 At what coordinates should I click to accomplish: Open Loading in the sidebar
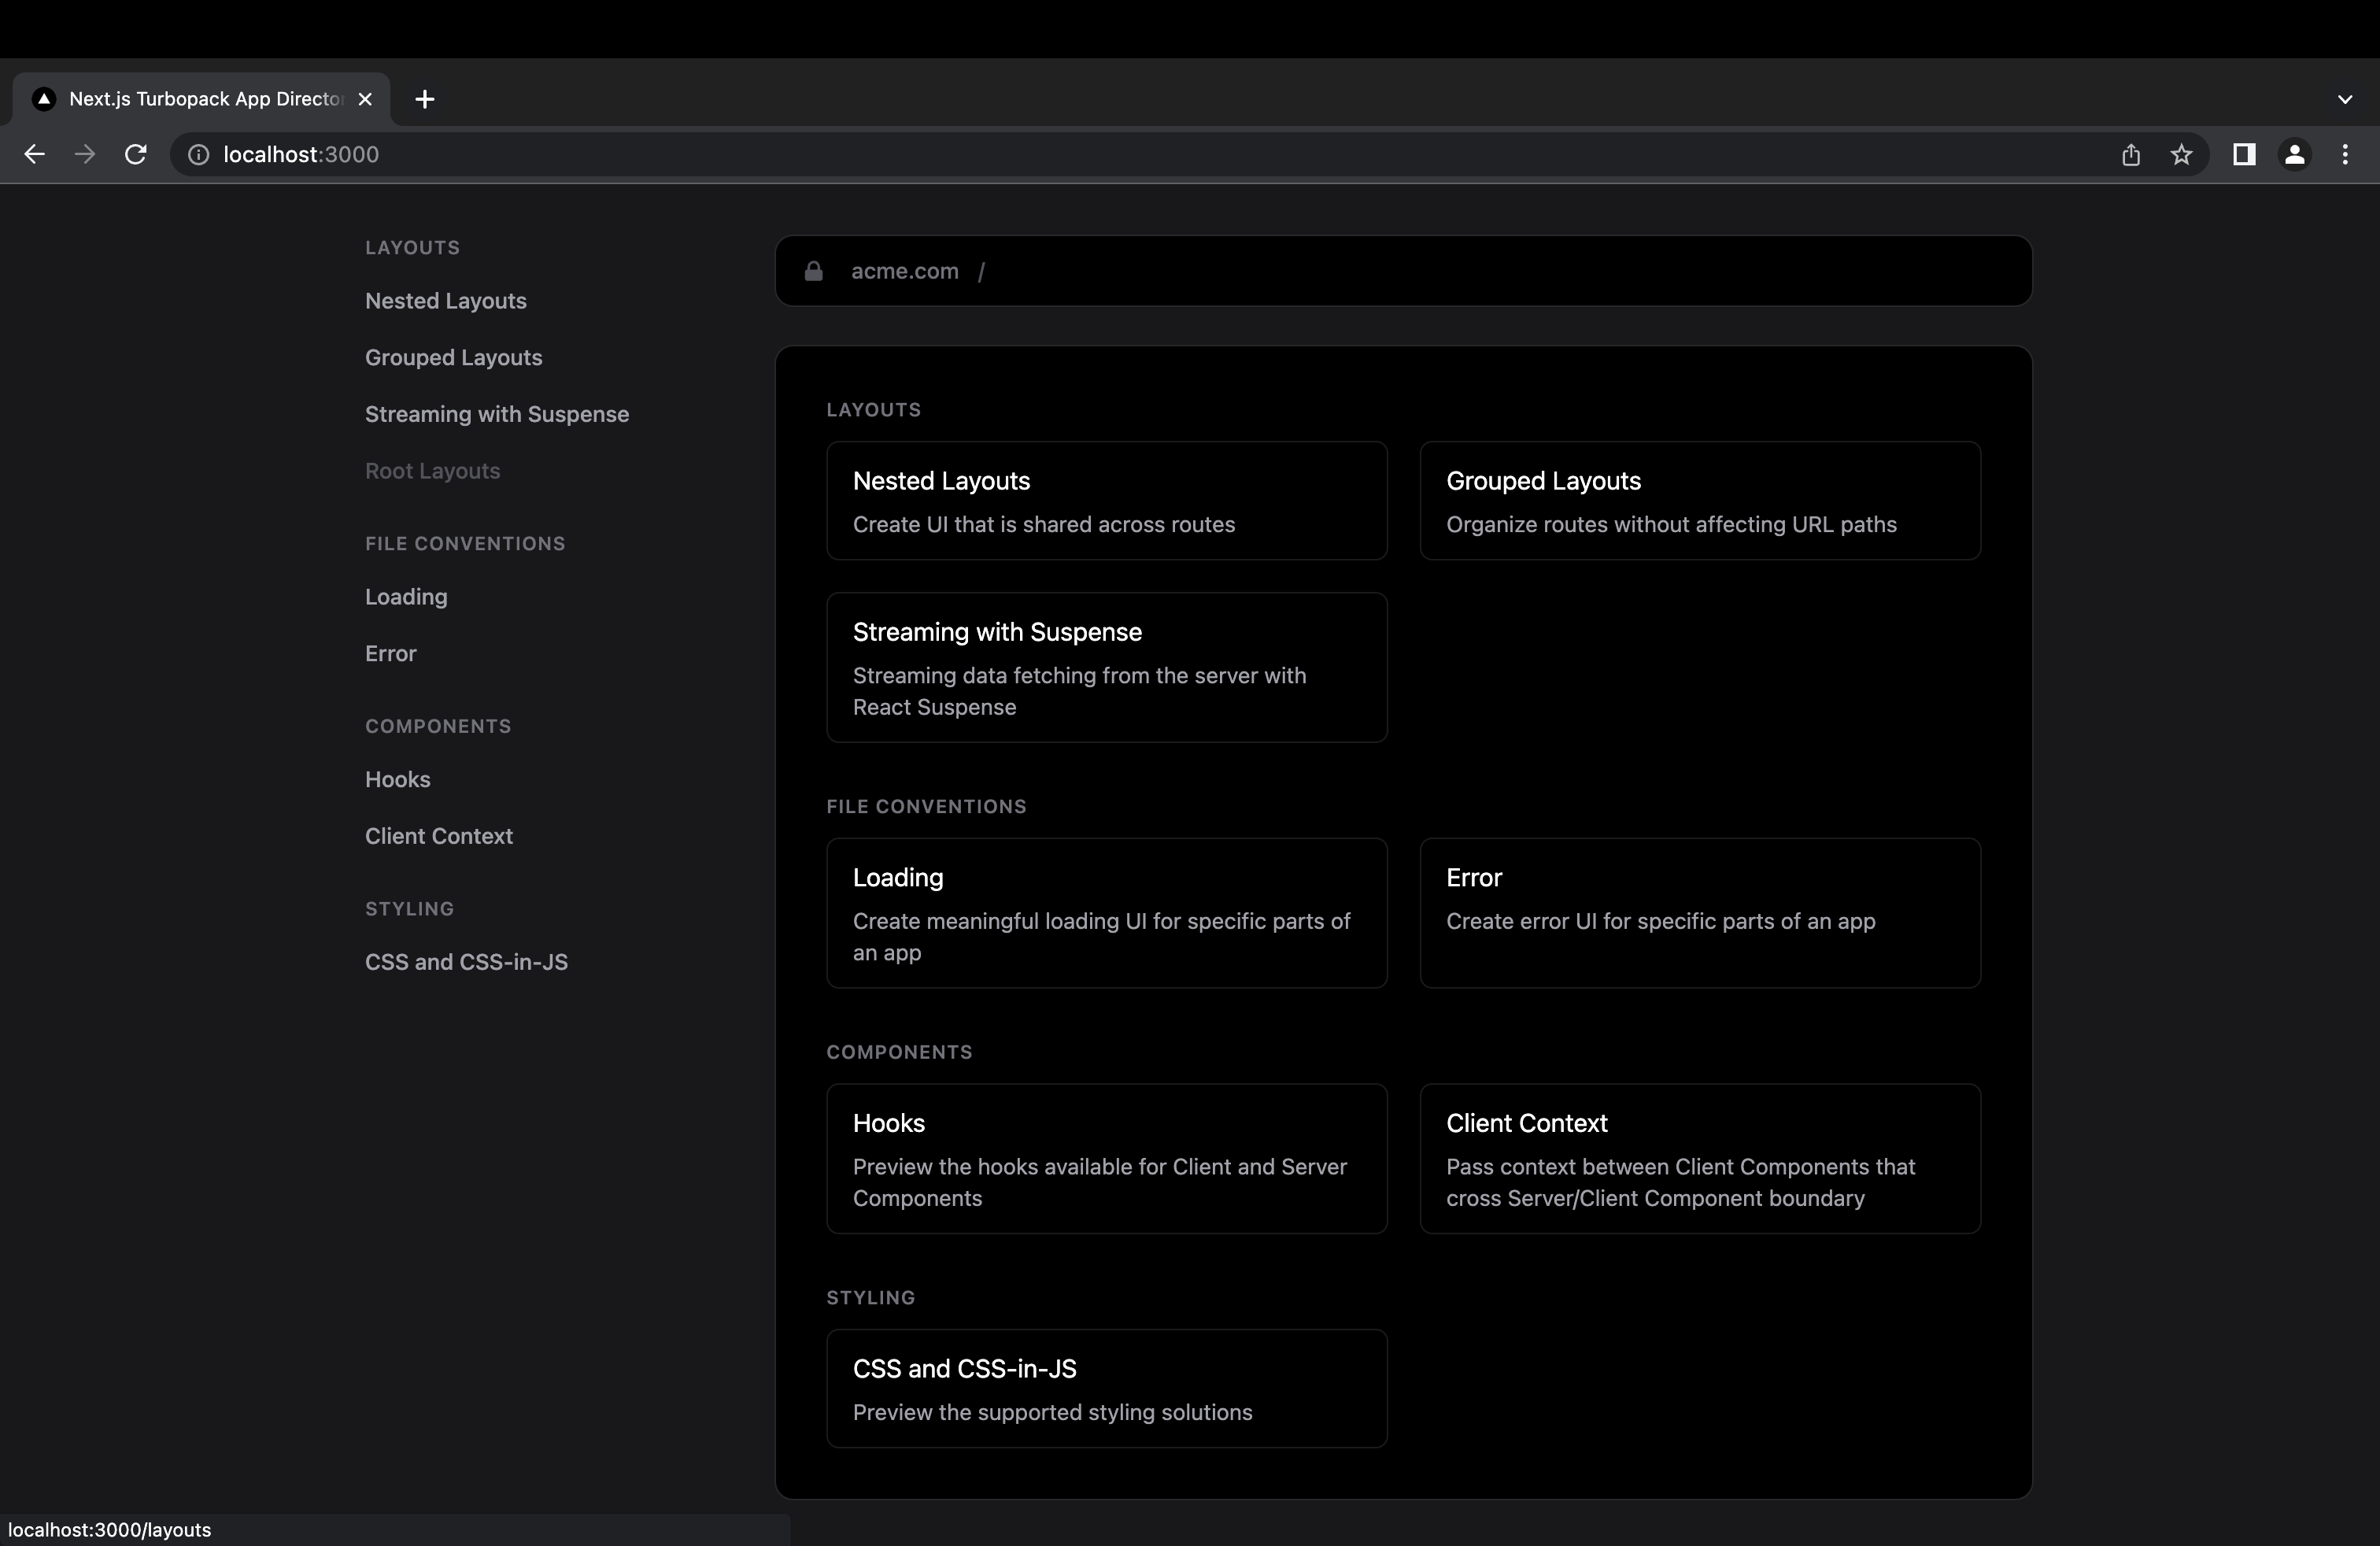click(x=406, y=597)
